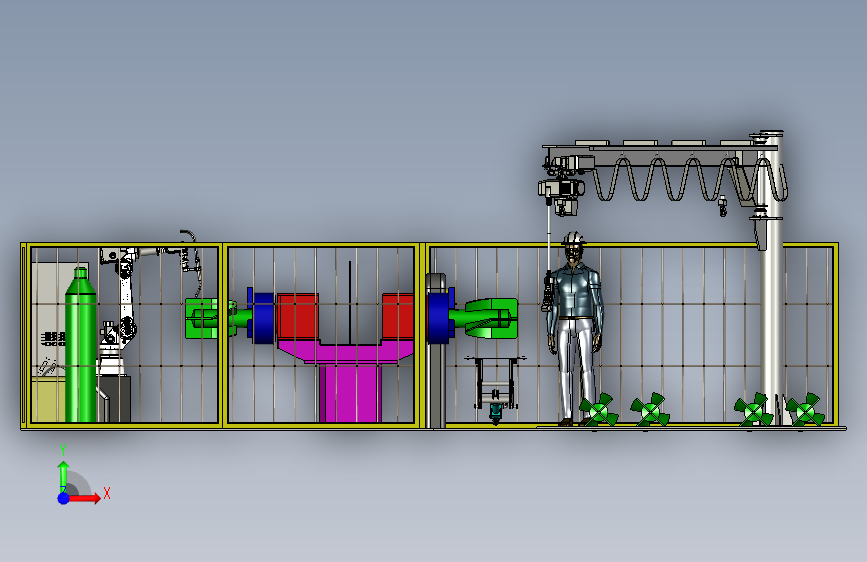Screen dimensions: 867x562
Task: Select the small cart with teal wheel
Action: pos(495,390)
